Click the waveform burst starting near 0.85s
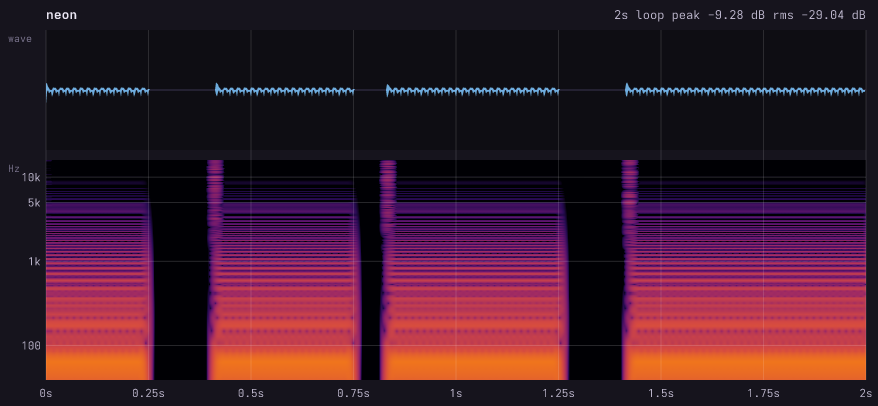The height and width of the screenshot is (406, 878). (x=473, y=90)
